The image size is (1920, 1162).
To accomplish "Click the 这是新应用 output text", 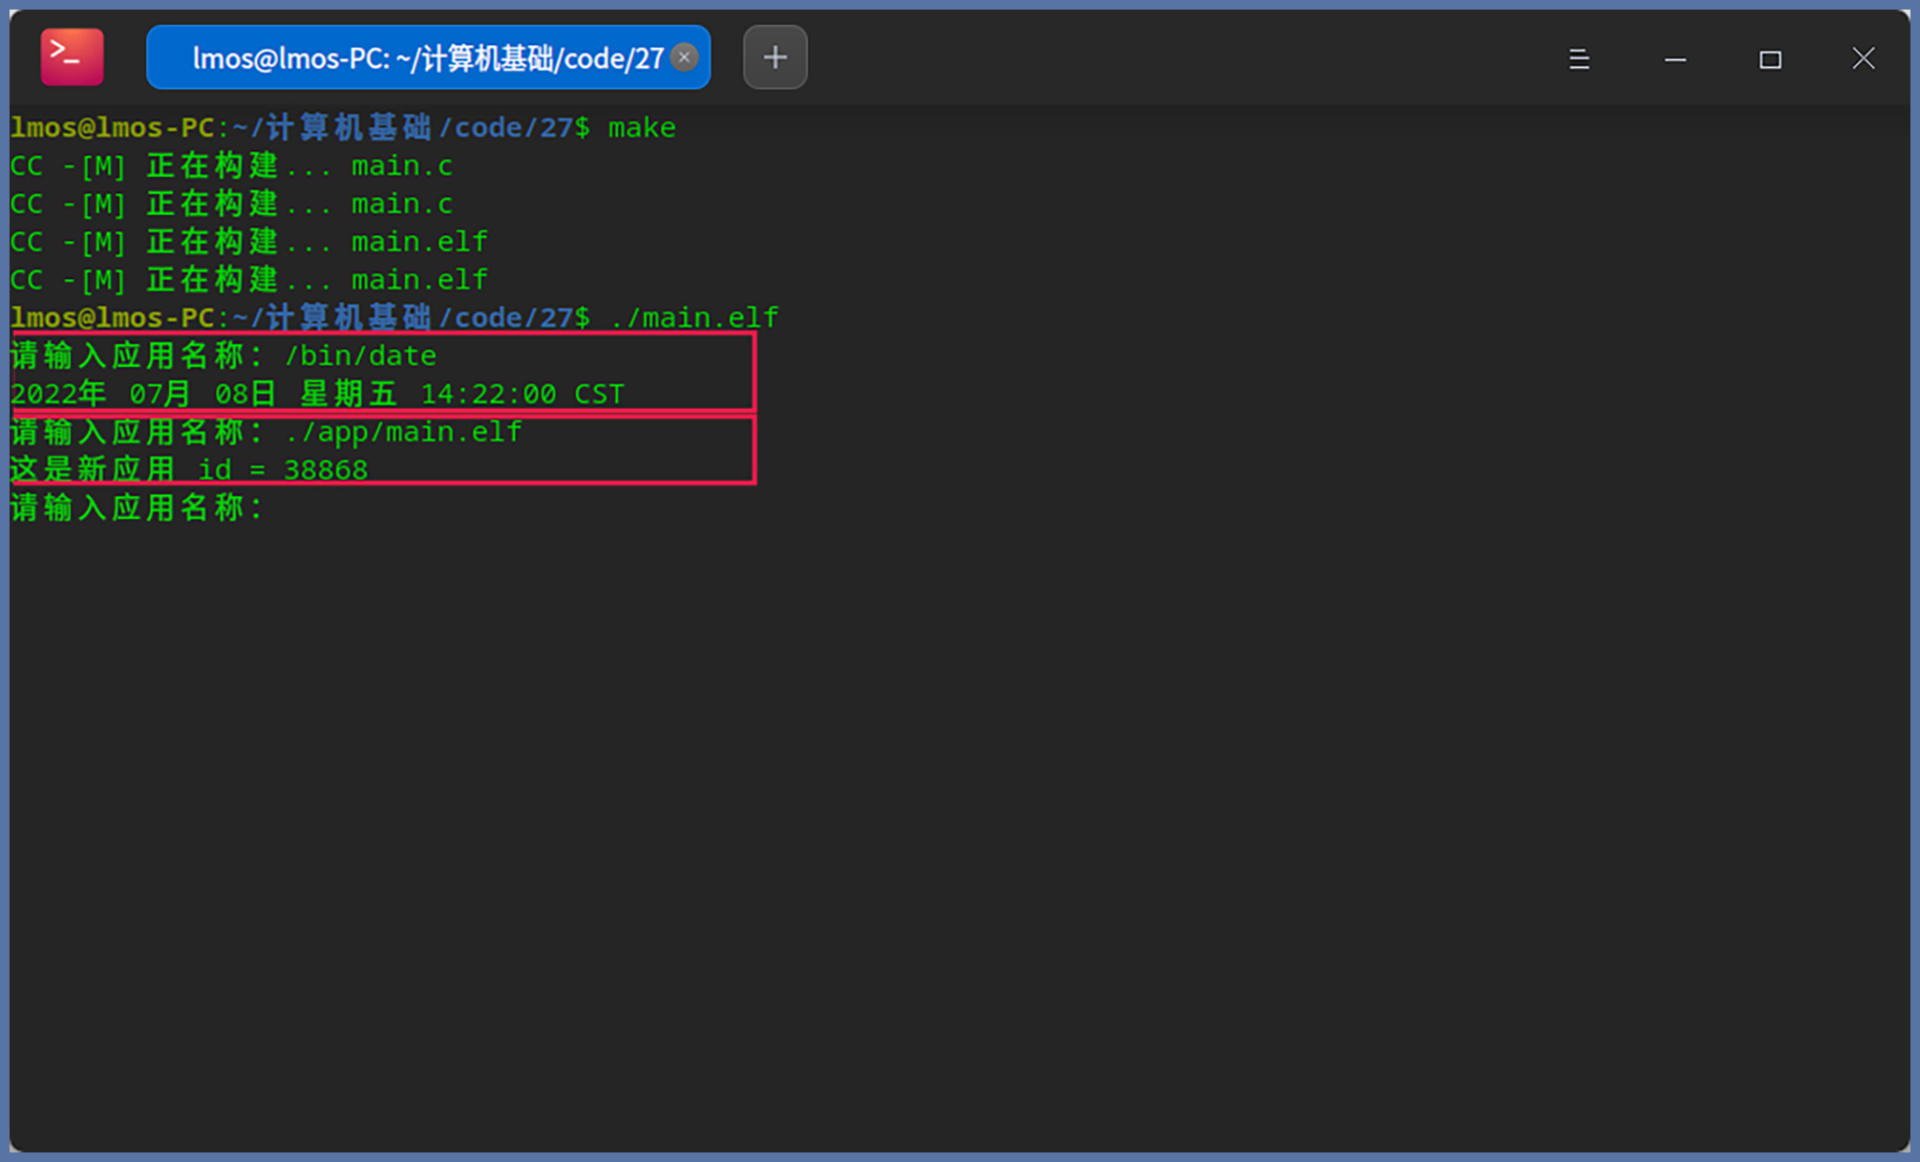I will [x=92, y=470].
